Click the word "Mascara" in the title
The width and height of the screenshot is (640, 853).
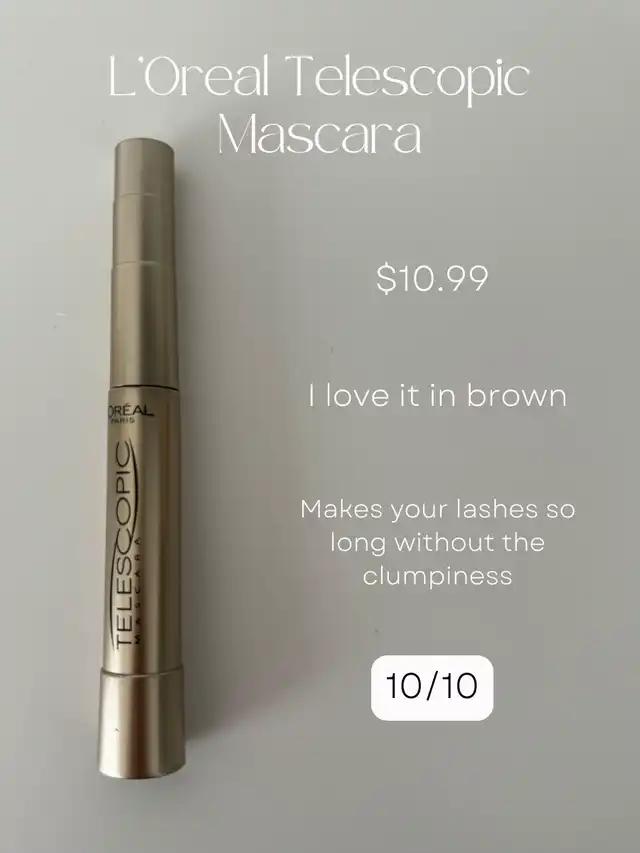pyautogui.click(x=319, y=134)
